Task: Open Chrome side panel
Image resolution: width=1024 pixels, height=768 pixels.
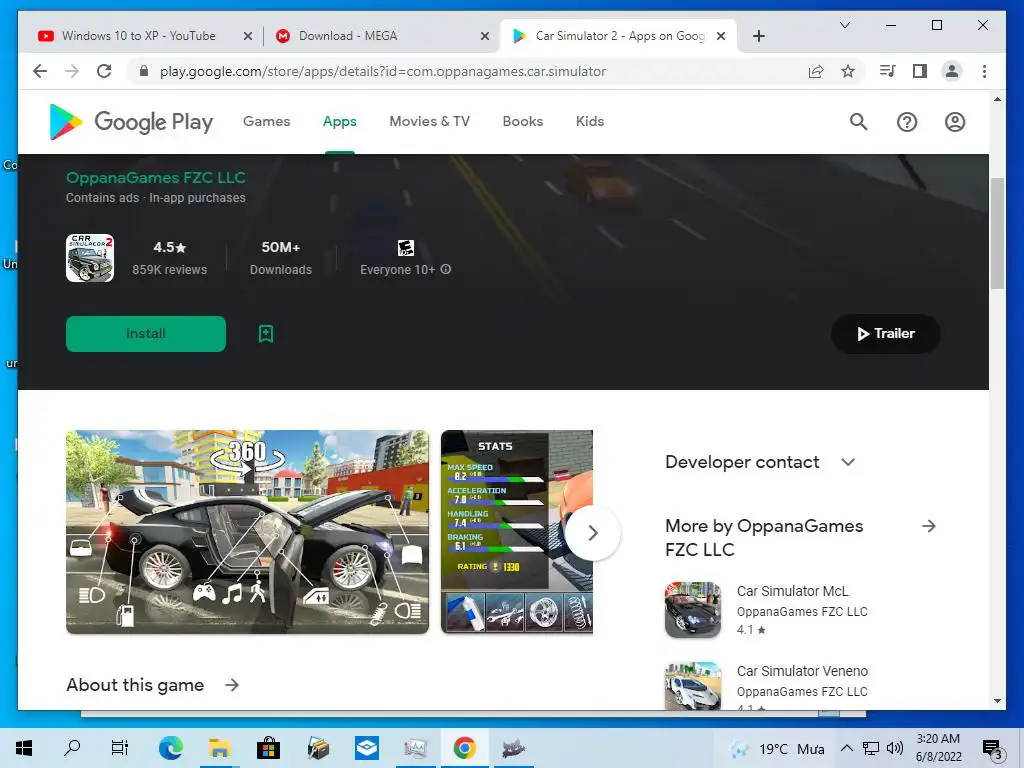Action: click(920, 71)
